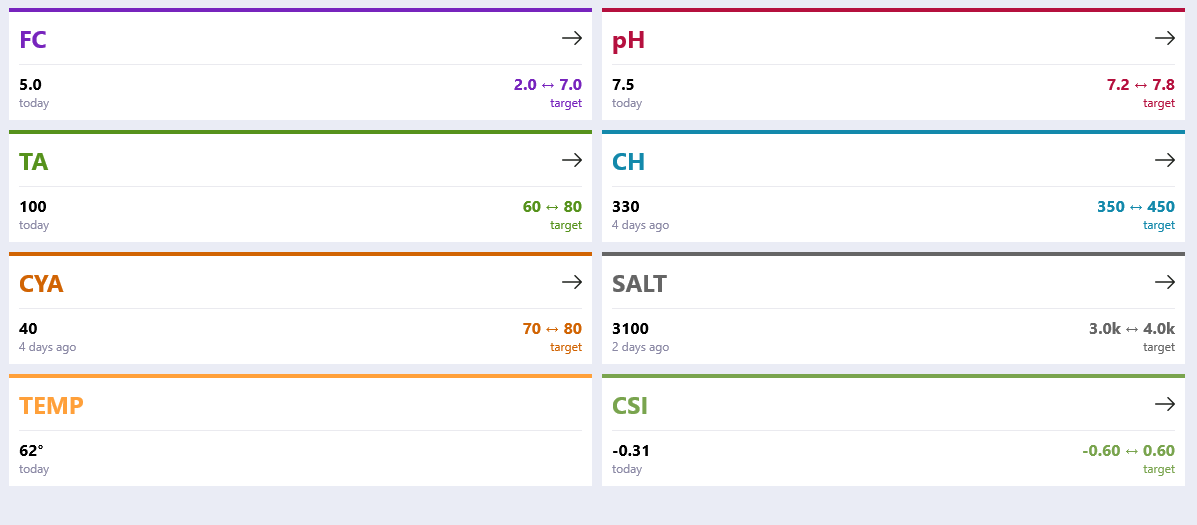Open the CYA heading
The width and height of the screenshot is (1197, 525).
click(41, 283)
